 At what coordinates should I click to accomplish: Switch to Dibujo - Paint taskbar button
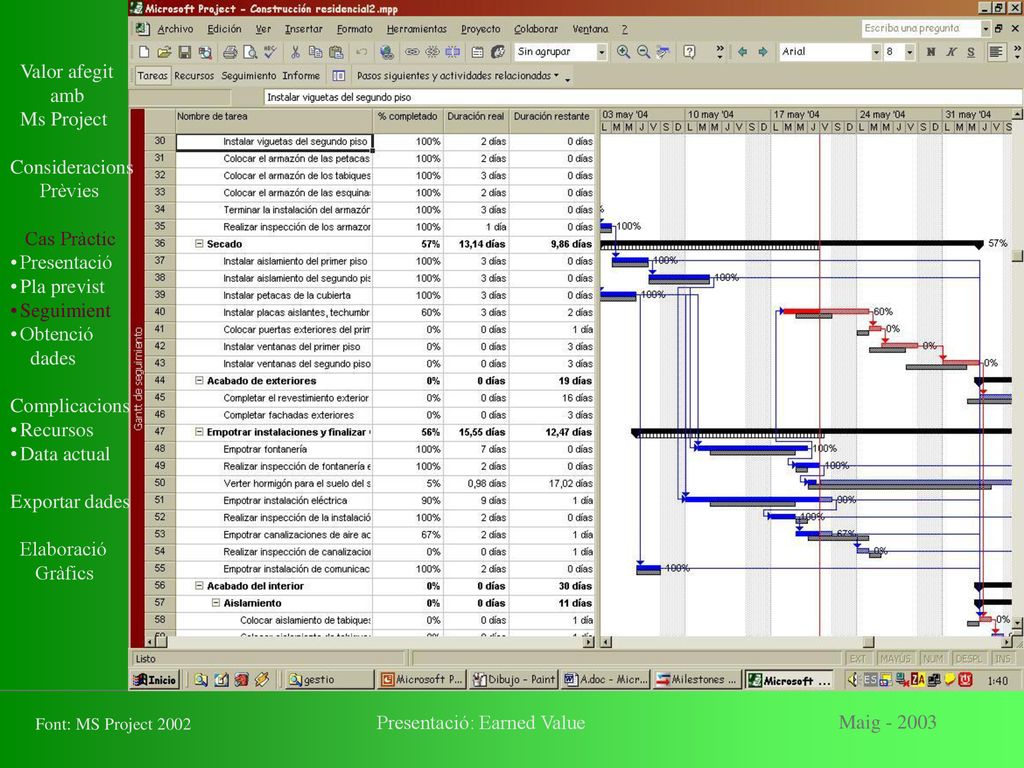click(x=513, y=680)
